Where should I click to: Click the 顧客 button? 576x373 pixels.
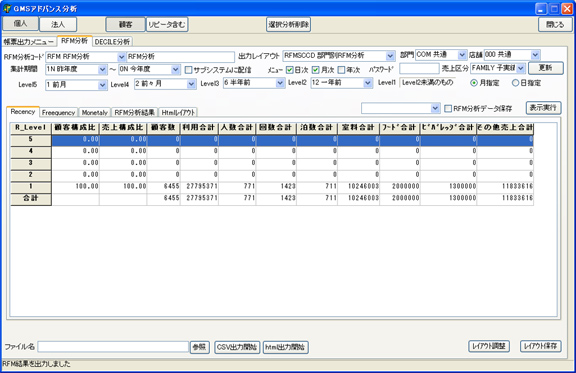125,25
